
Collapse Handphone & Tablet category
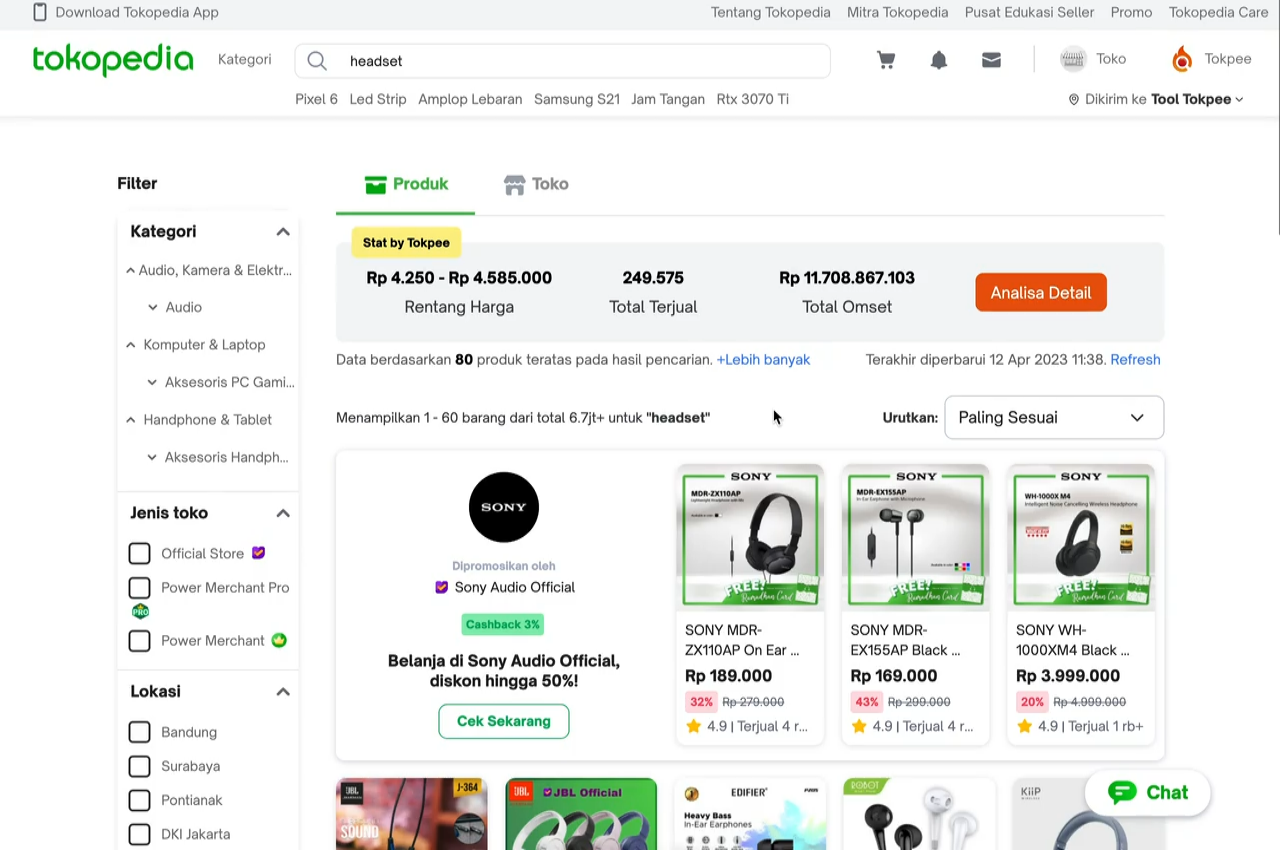click(x=131, y=420)
